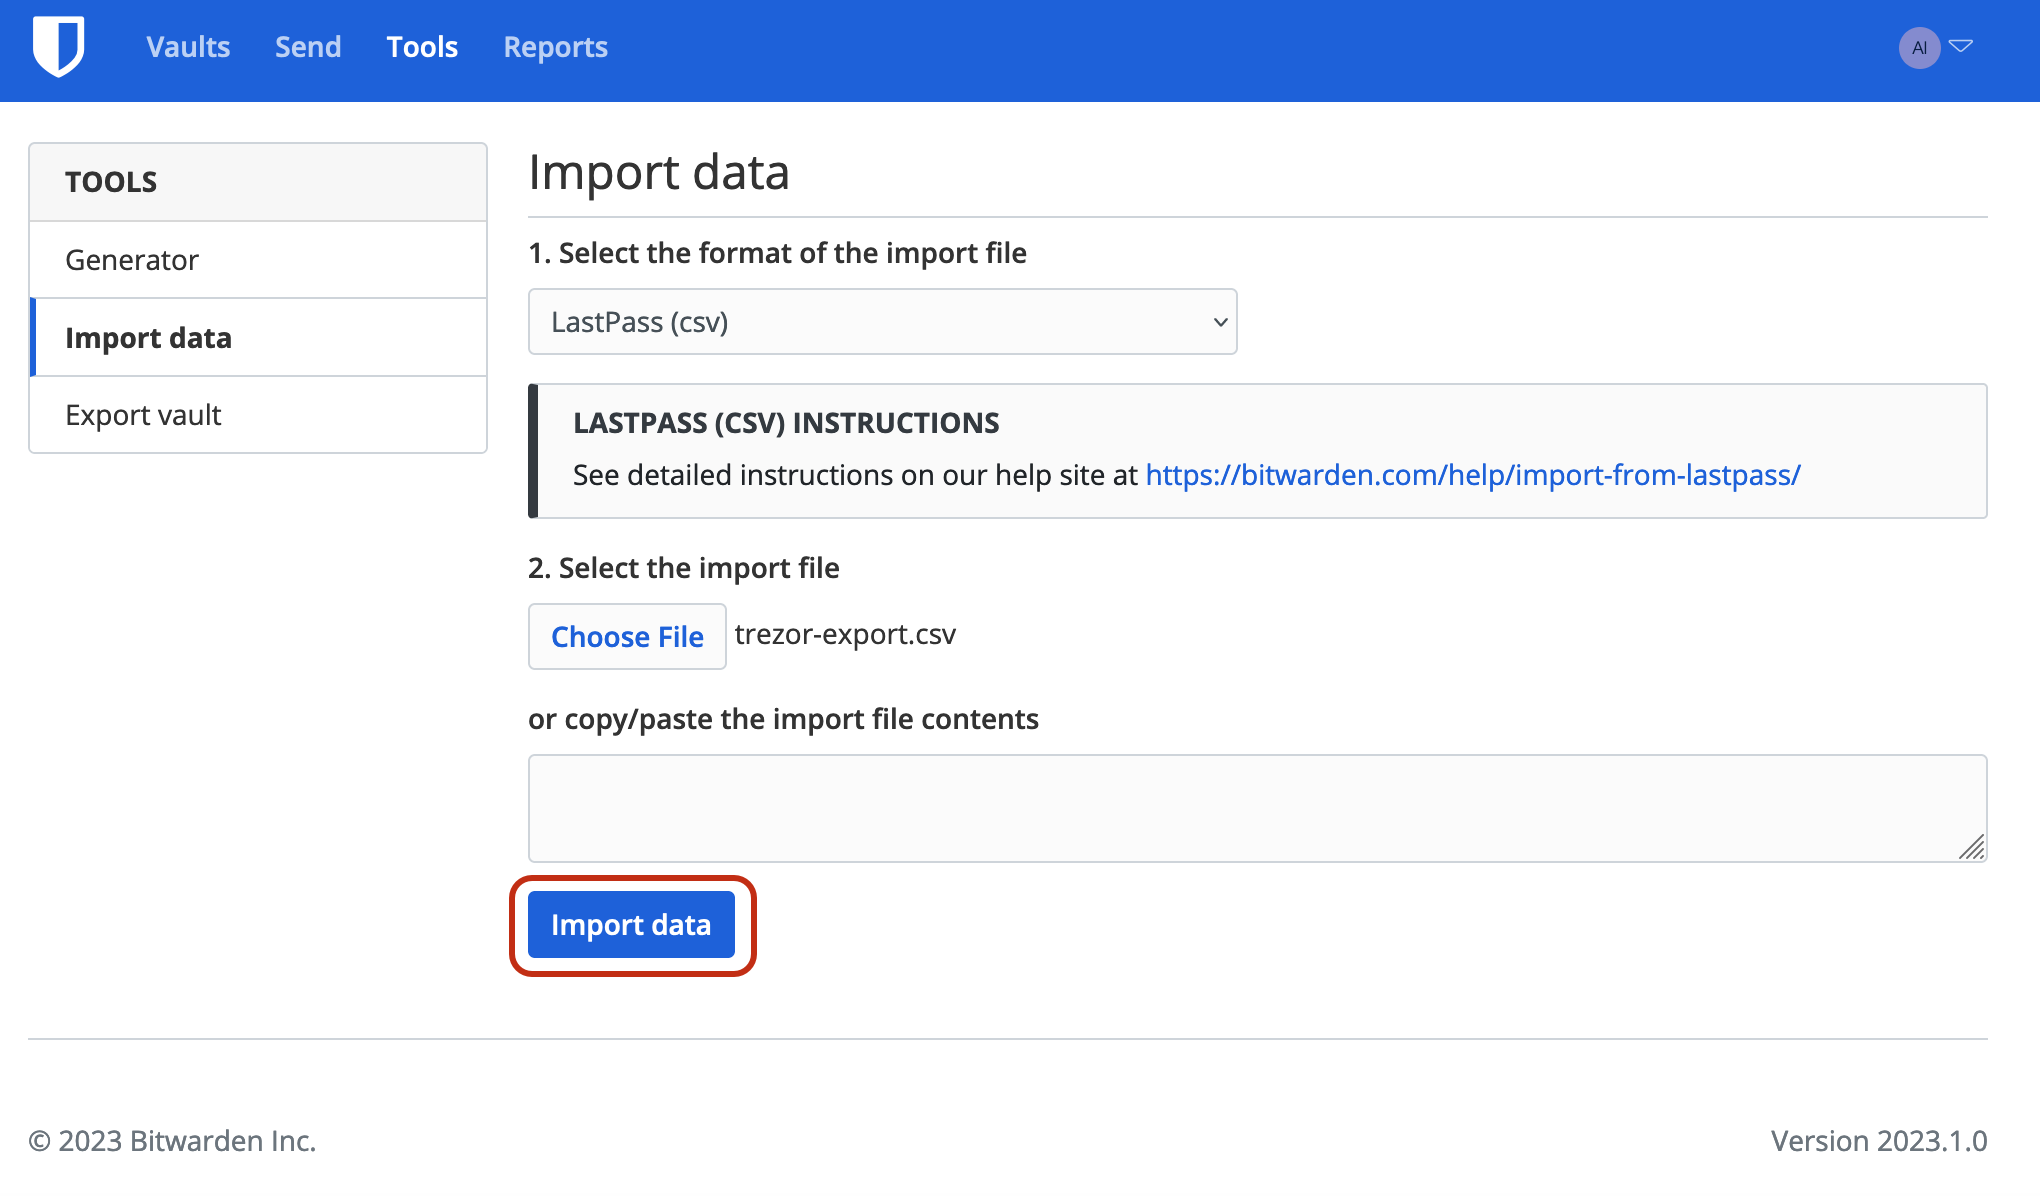Image resolution: width=2040 pixels, height=1196 pixels.
Task: Click the Choose File button
Action: (x=627, y=636)
